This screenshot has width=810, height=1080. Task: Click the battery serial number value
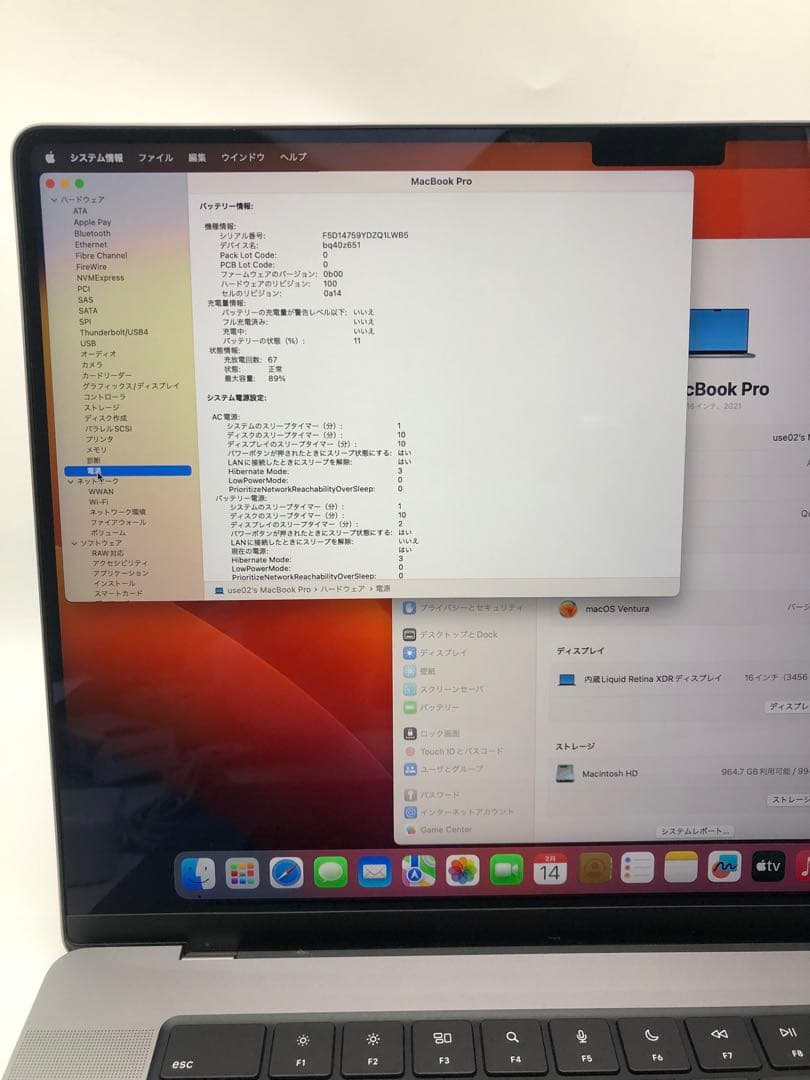point(365,236)
